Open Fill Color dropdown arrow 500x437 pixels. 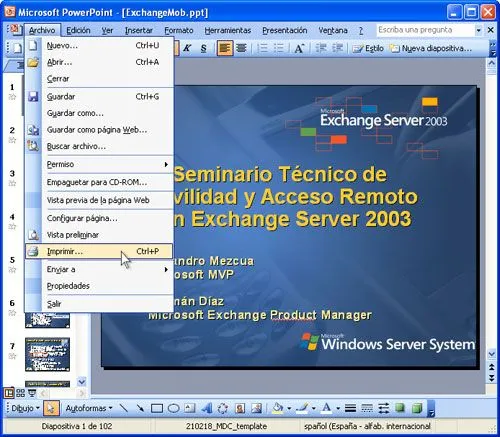tap(289, 408)
